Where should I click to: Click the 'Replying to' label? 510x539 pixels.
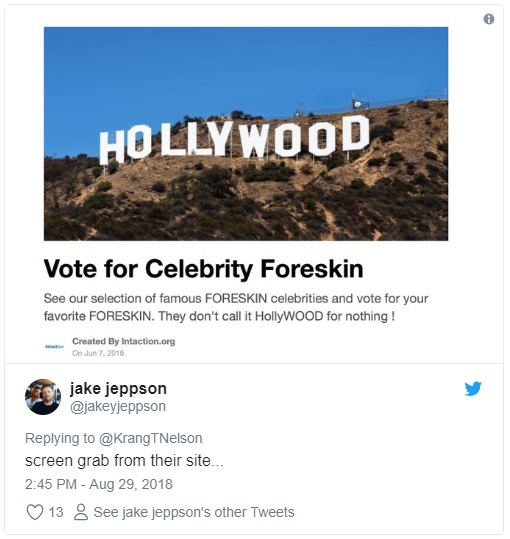[x=60, y=438]
